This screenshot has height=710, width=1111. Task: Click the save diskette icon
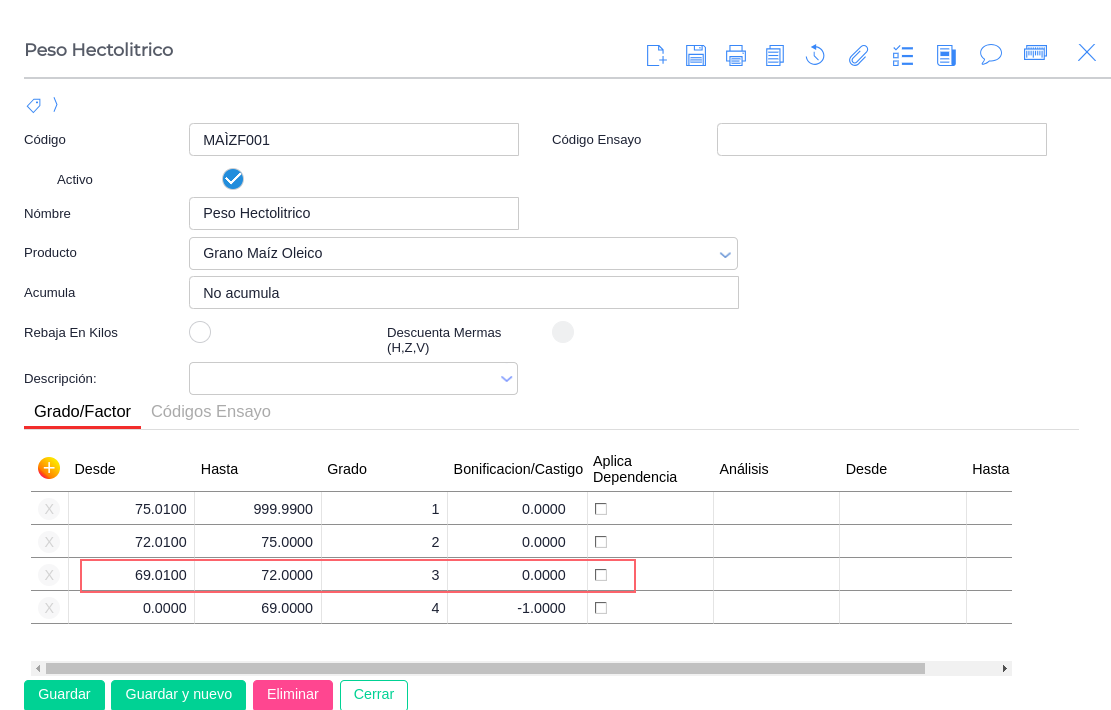point(696,55)
